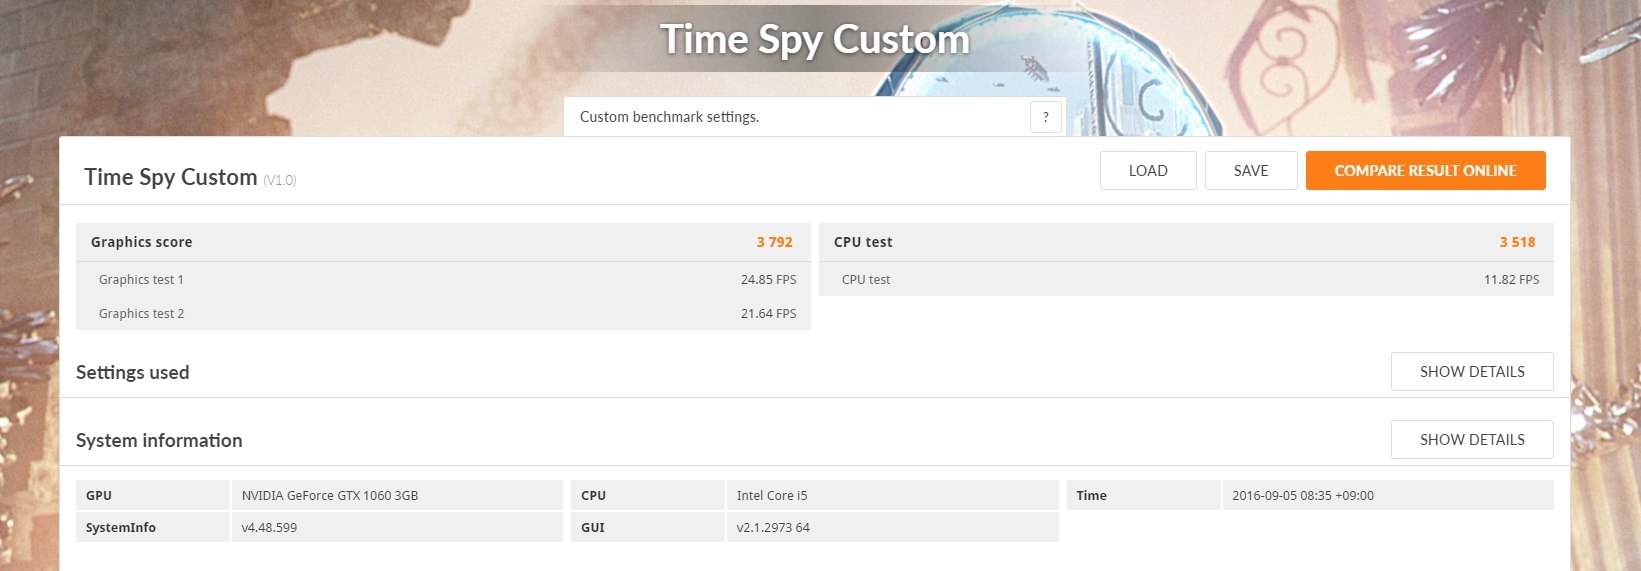Image resolution: width=1641 pixels, height=571 pixels.
Task: Click the Time Spy Custom banner title
Action: [815, 40]
